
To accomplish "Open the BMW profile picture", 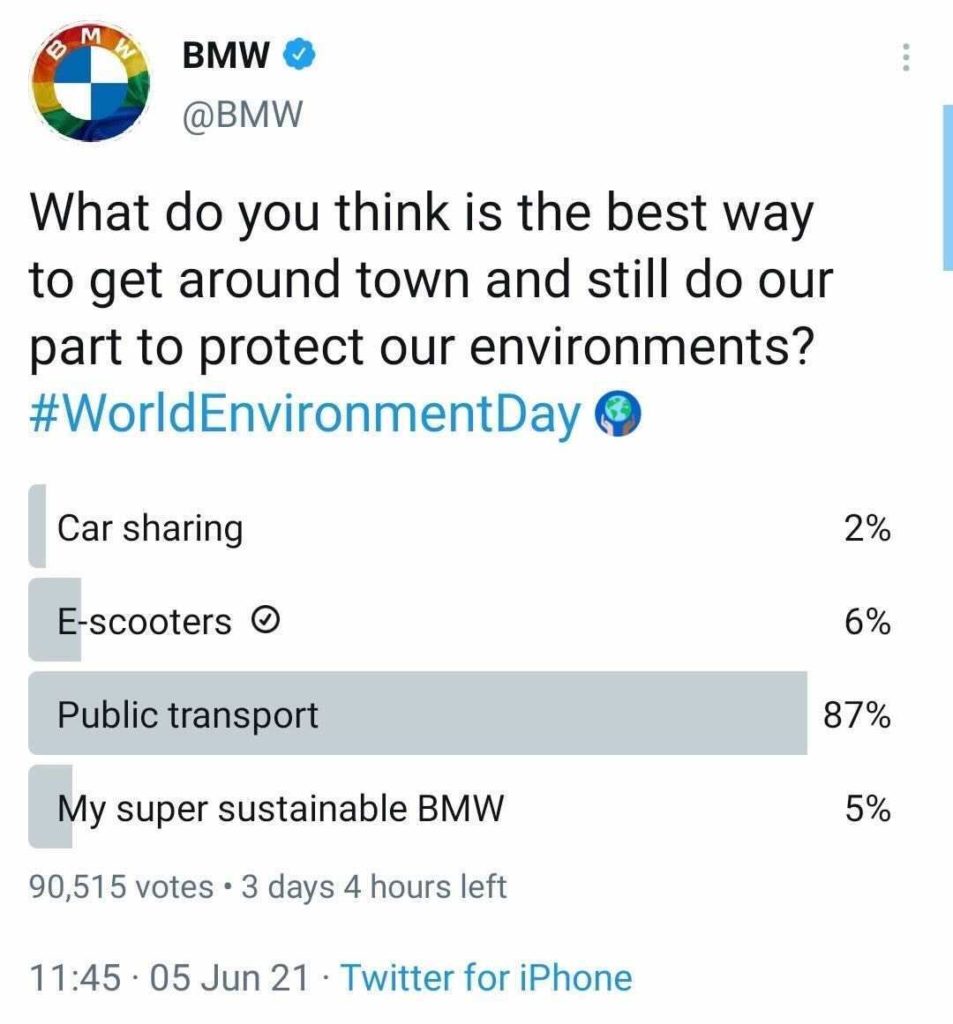I will click(89, 83).
